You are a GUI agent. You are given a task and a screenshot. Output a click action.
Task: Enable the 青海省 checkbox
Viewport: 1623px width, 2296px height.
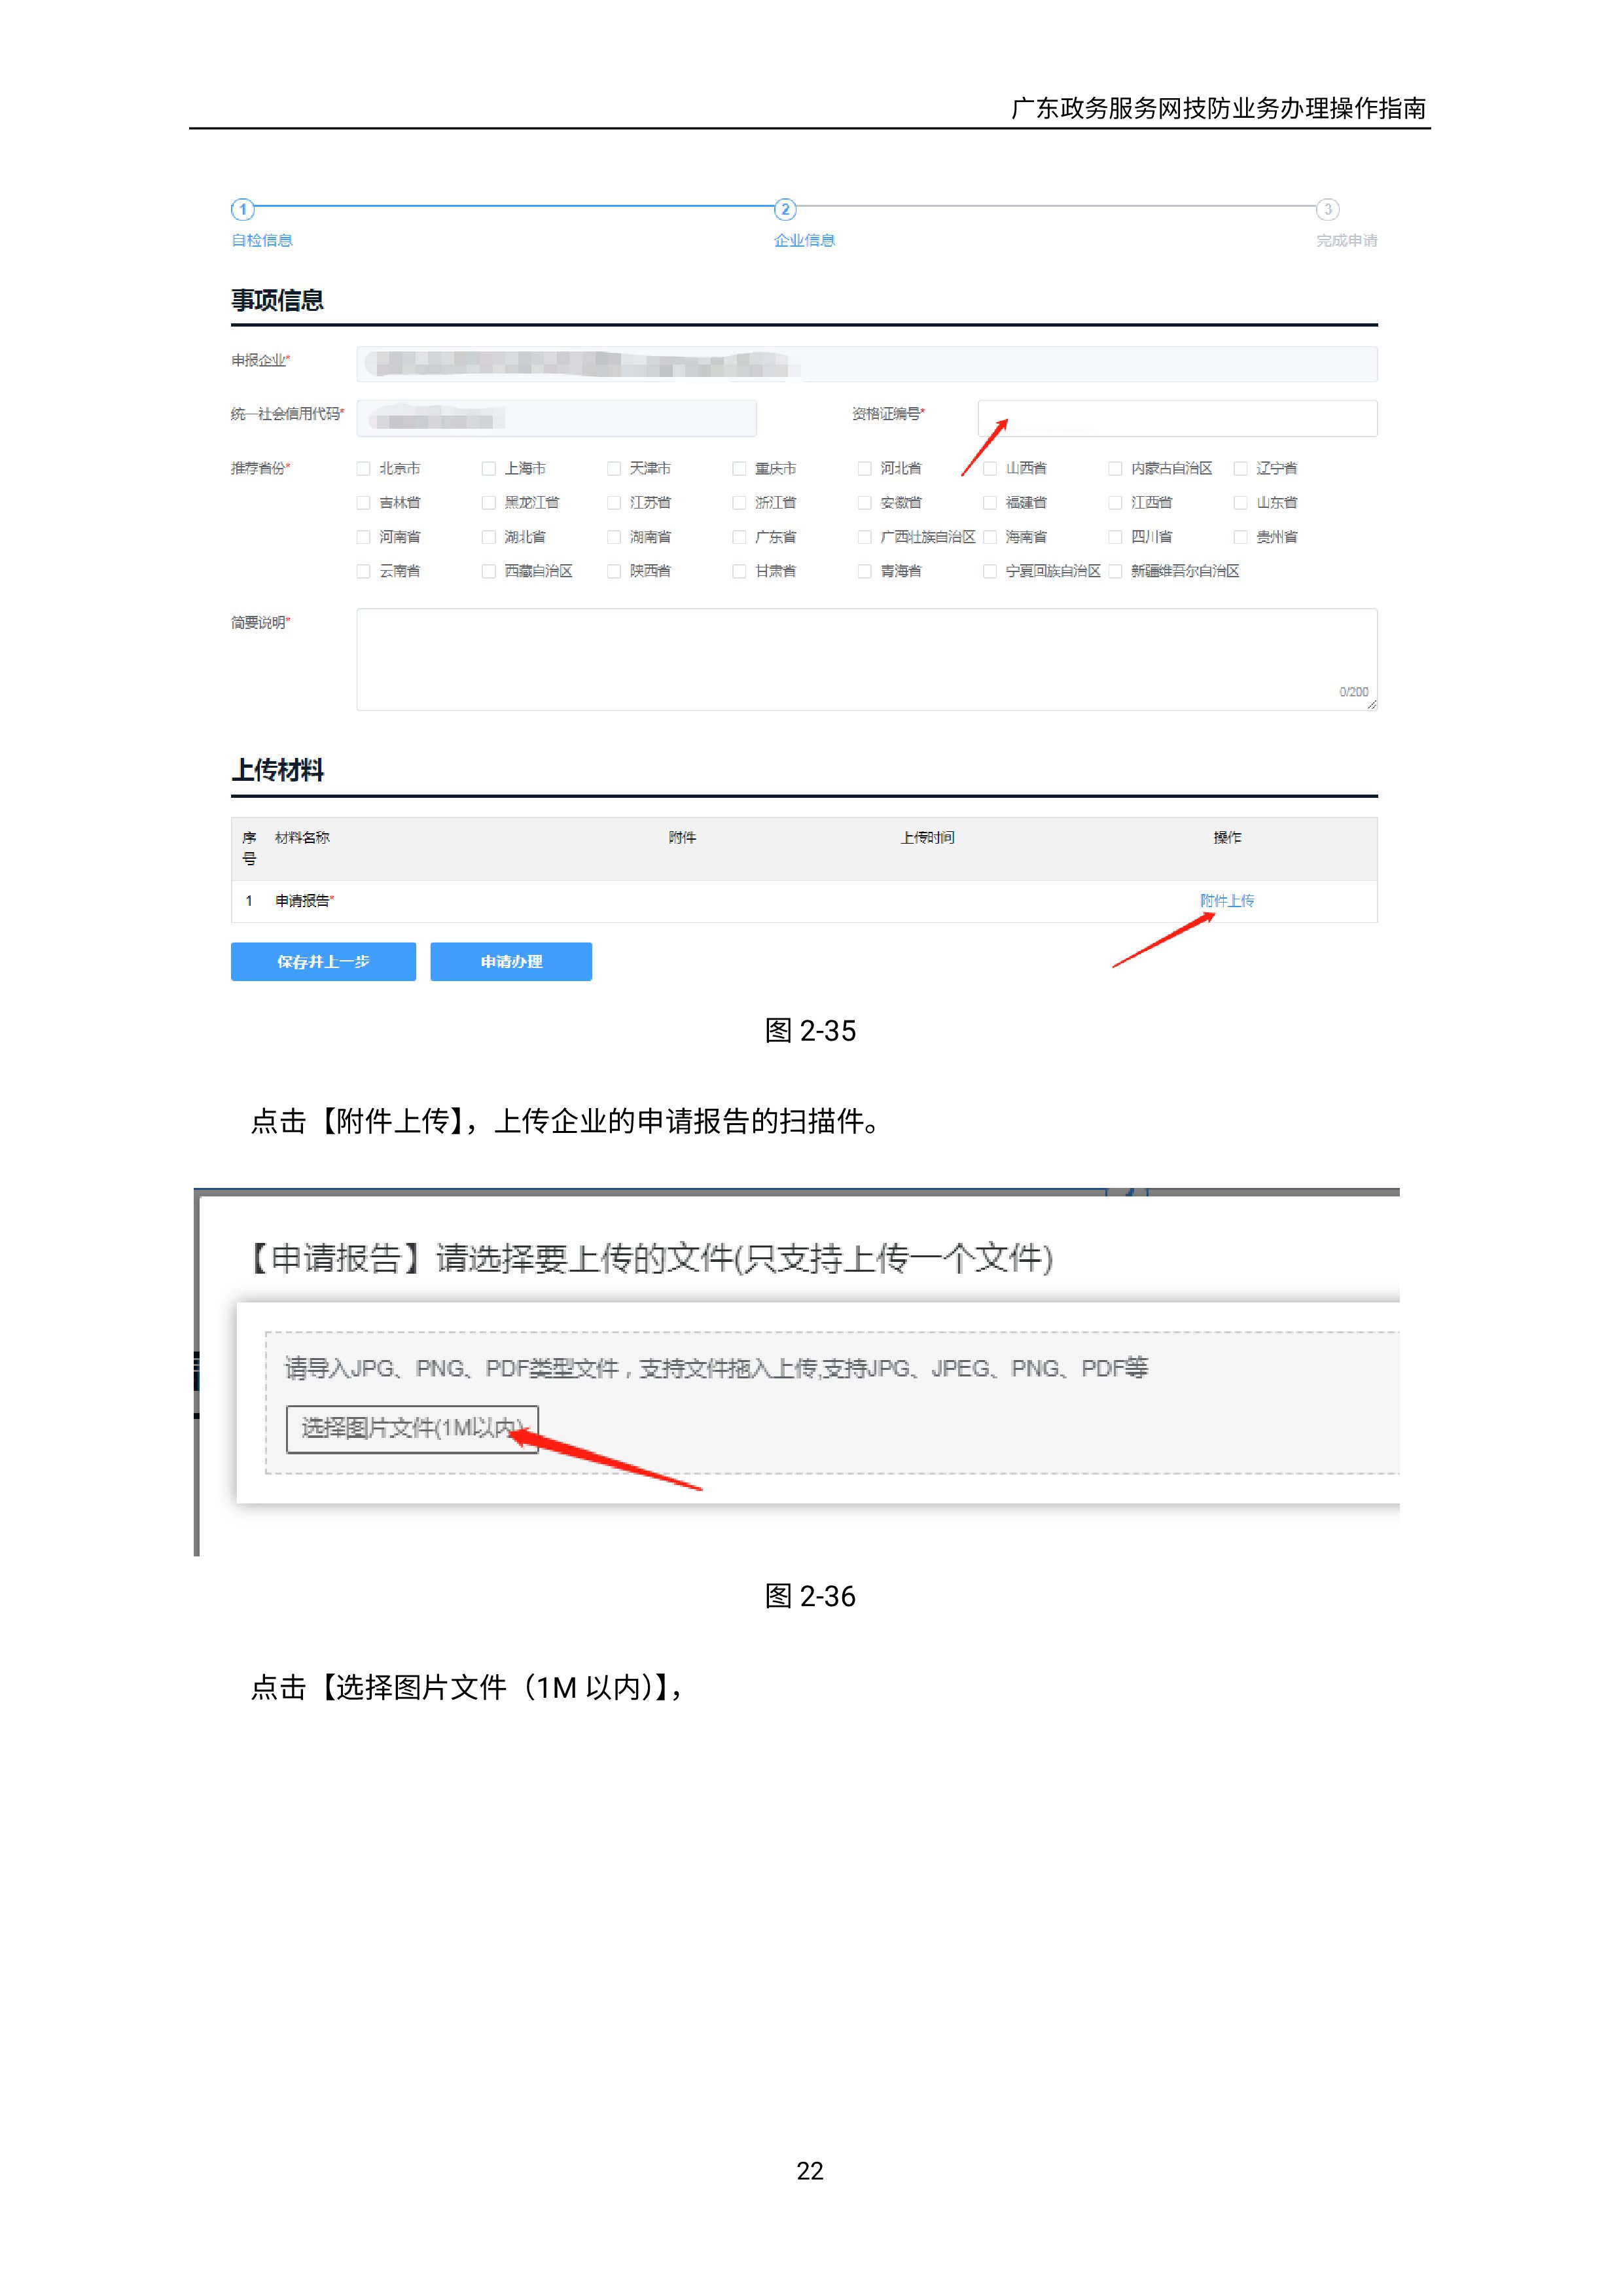tap(865, 571)
